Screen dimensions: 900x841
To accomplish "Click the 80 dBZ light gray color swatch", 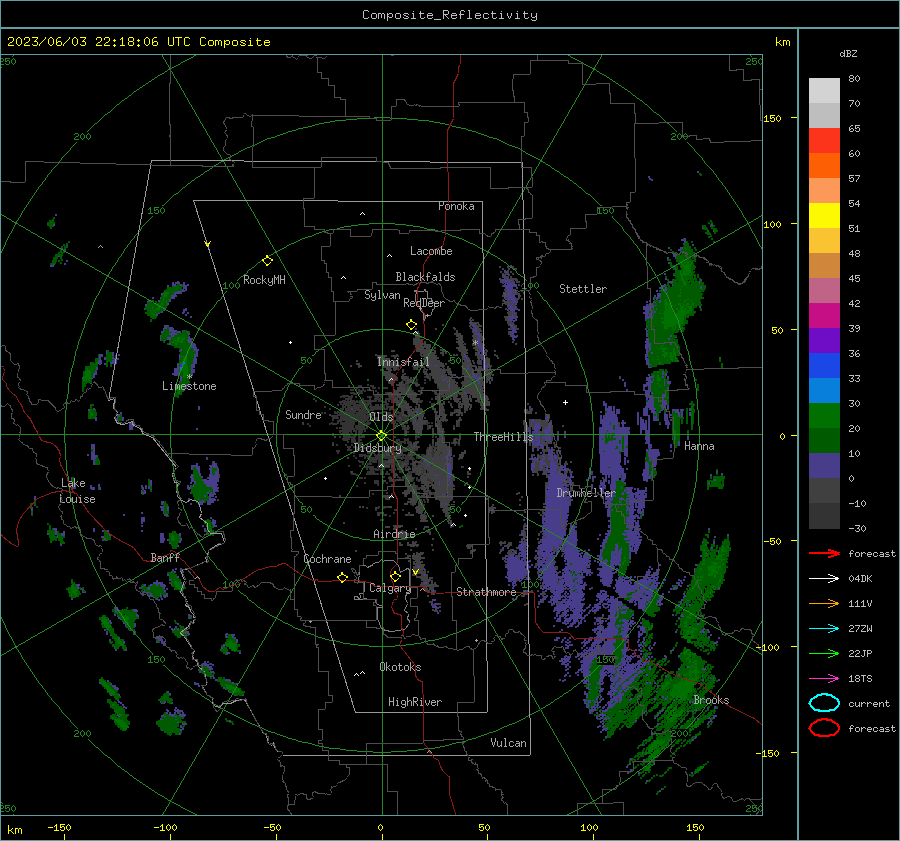I will tap(824, 90).
